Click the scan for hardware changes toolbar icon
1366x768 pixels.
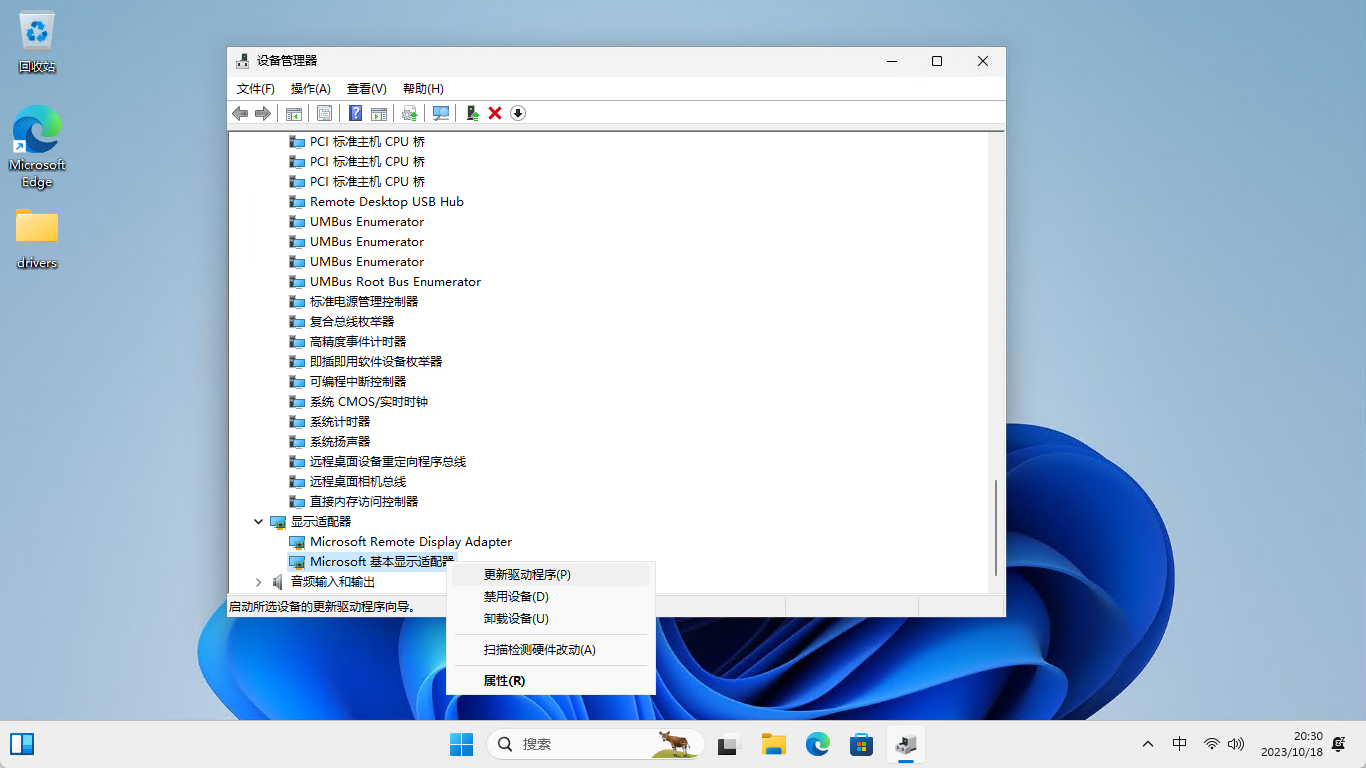point(441,113)
